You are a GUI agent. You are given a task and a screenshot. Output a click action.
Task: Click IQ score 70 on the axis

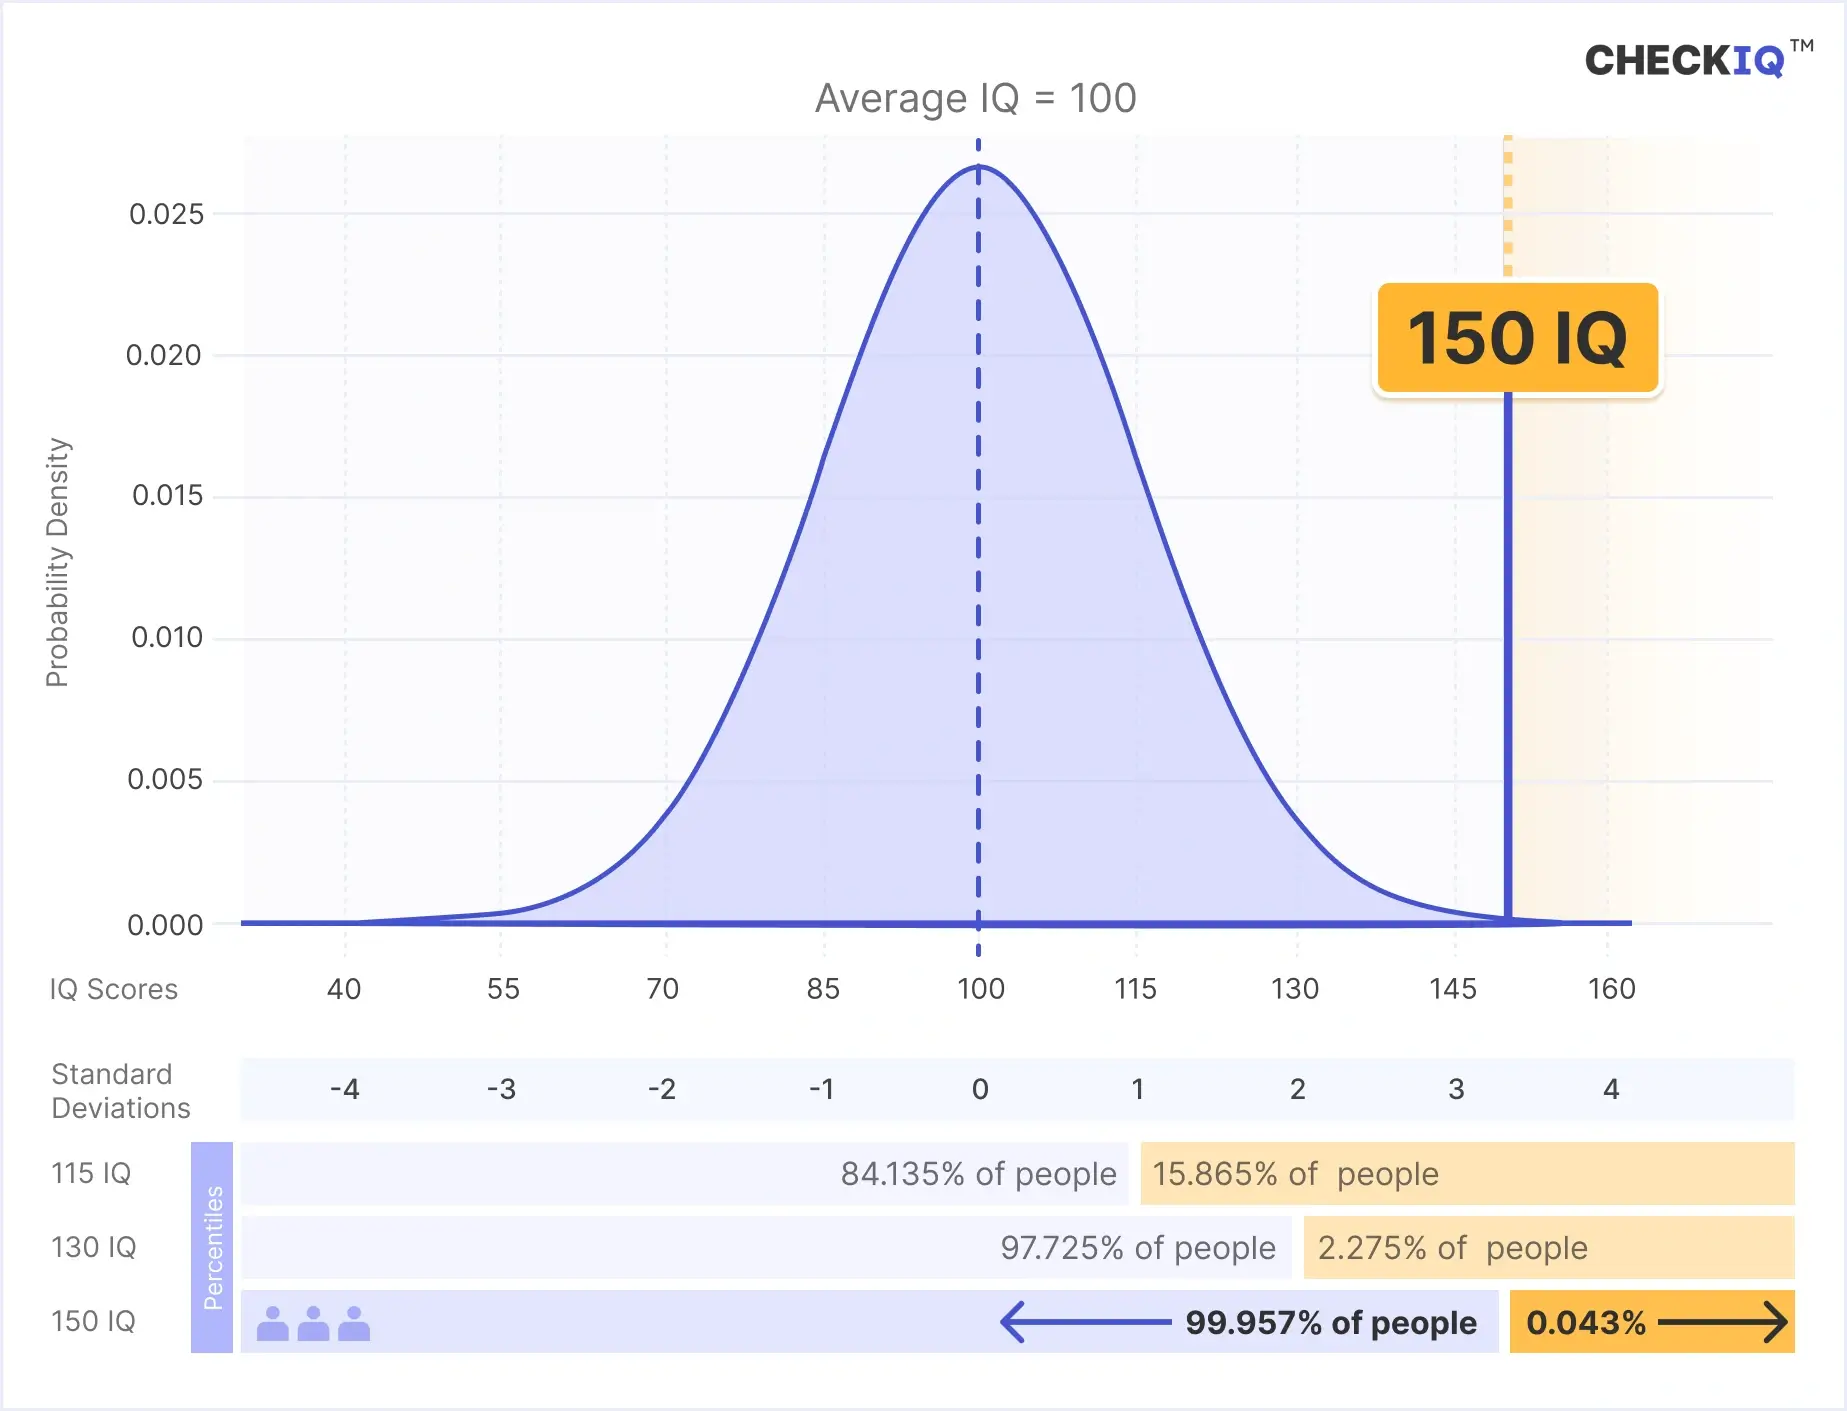point(662,989)
